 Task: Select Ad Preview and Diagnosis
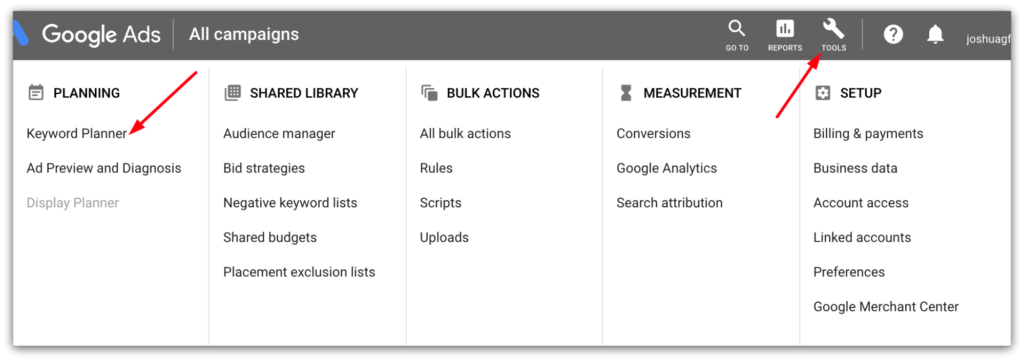(104, 168)
